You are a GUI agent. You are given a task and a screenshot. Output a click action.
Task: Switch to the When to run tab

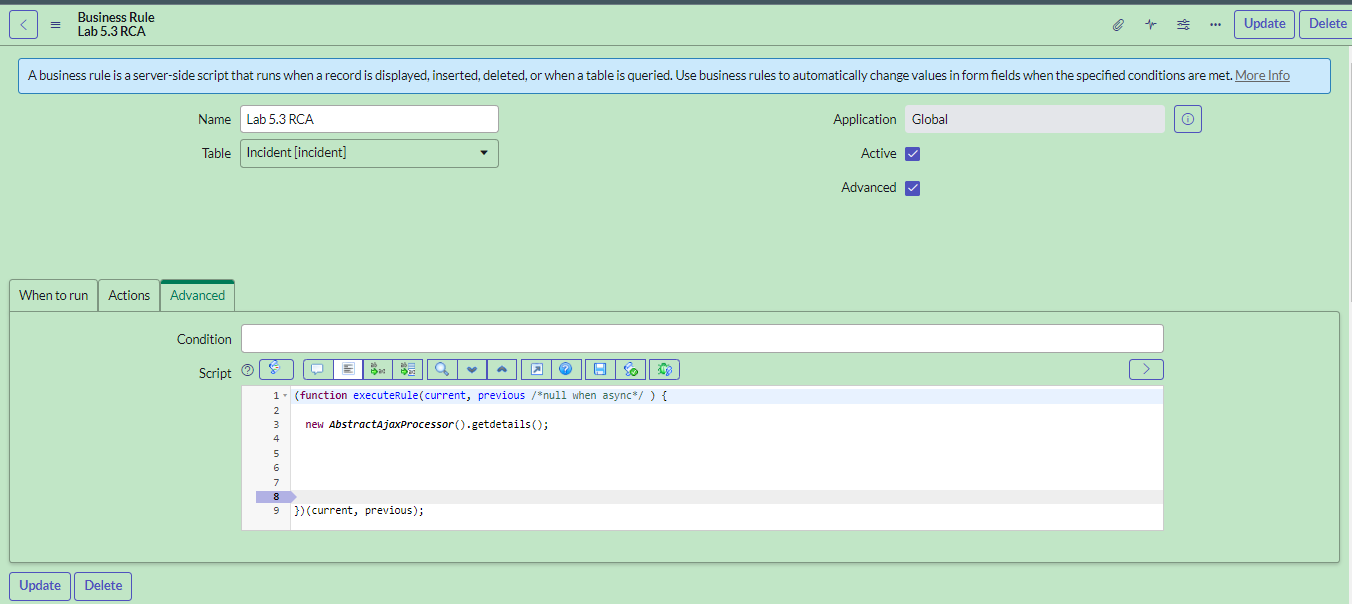(x=54, y=295)
